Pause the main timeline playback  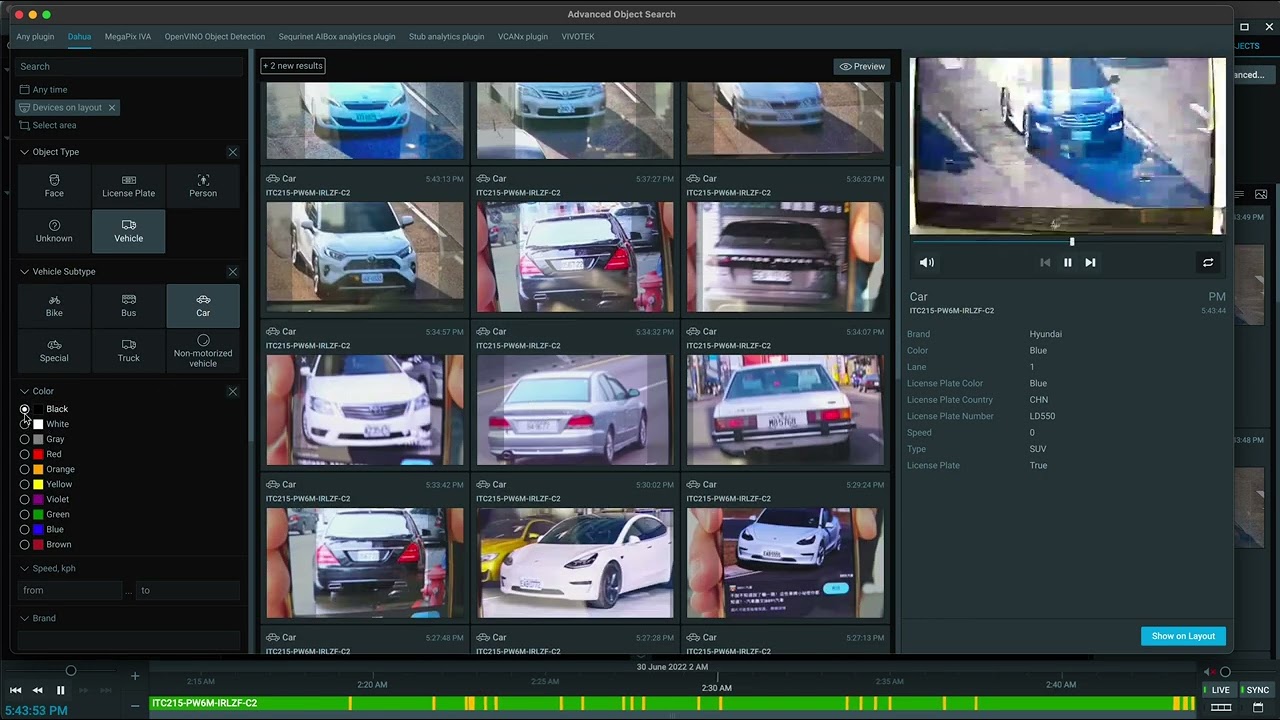(60, 690)
